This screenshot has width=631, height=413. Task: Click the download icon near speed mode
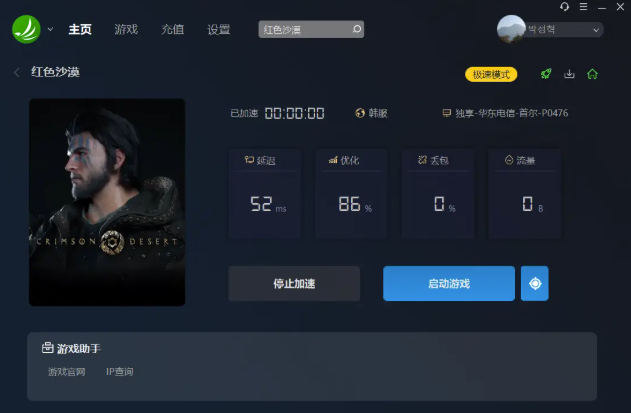point(569,74)
